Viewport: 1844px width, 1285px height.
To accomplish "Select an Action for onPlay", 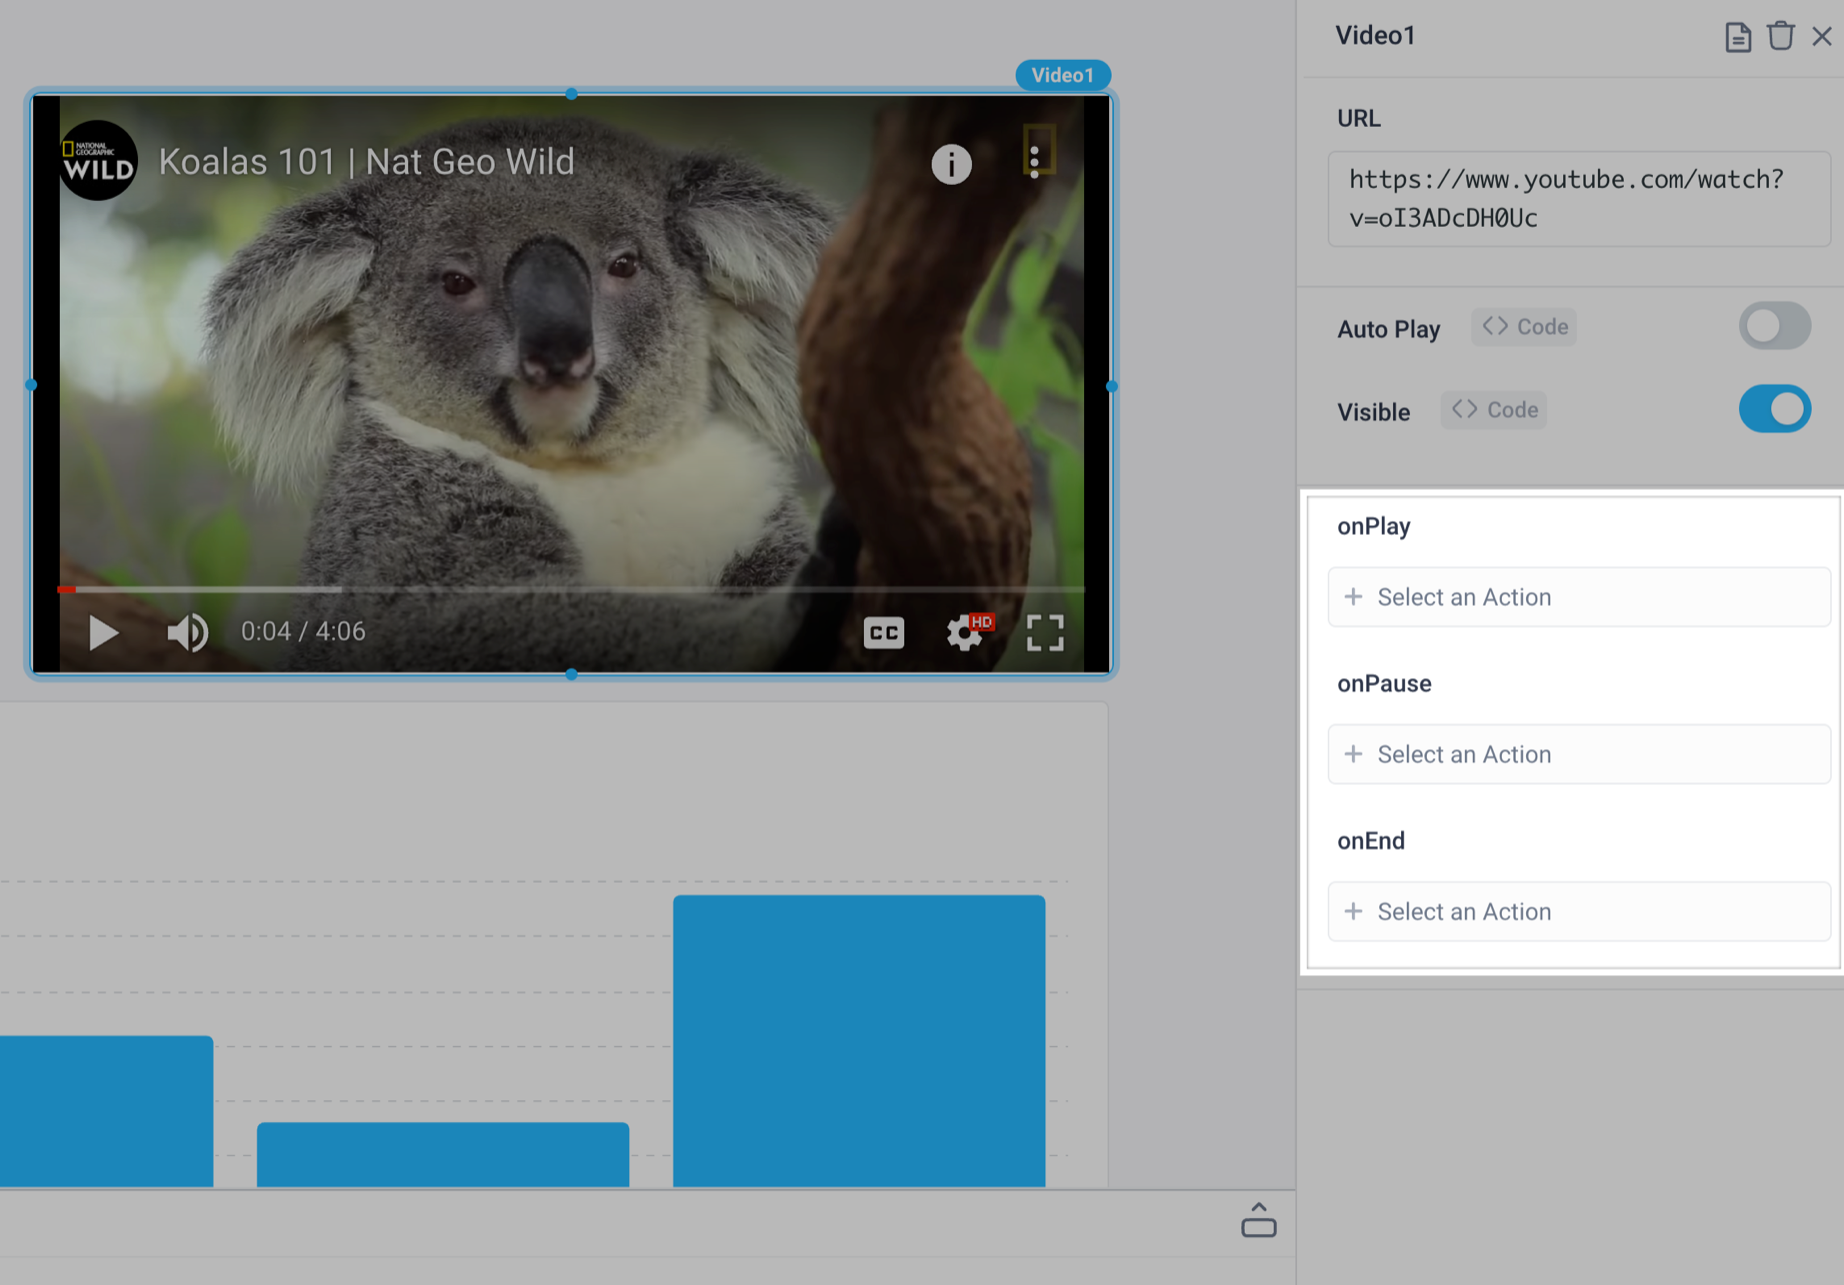I will (x=1578, y=596).
